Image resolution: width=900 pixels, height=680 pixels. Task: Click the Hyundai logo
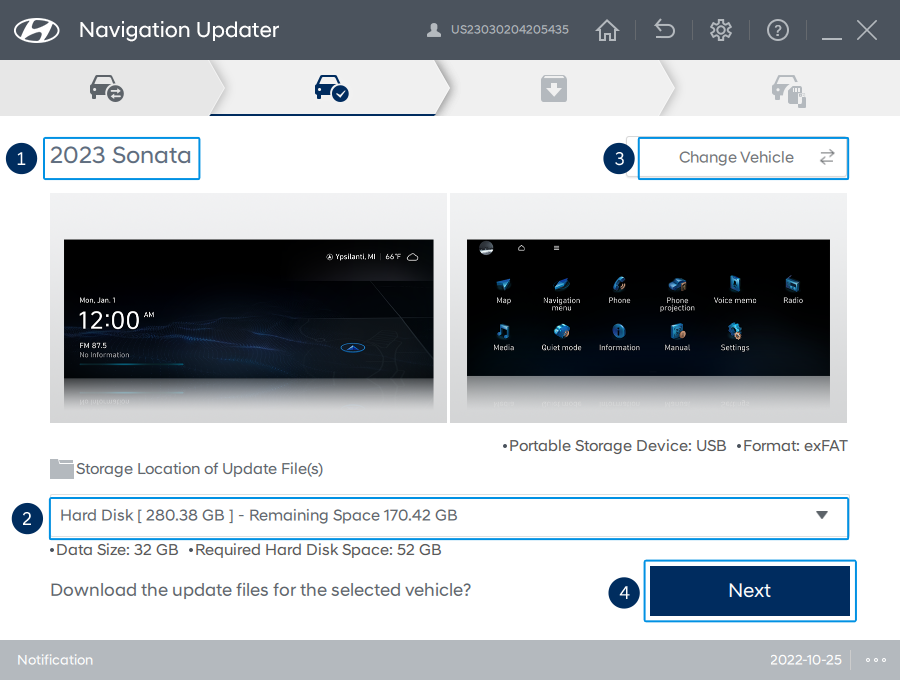click(x=39, y=30)
